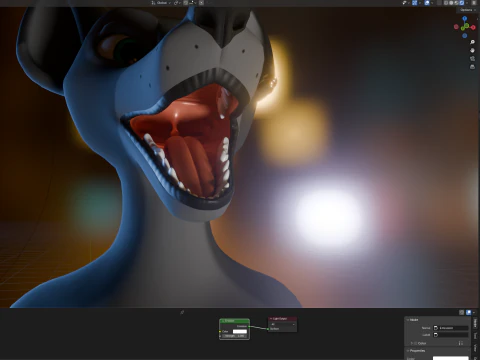480x360 pixels.
Task: Click the Emission Strength value field
Action: [x=235, y=336]
